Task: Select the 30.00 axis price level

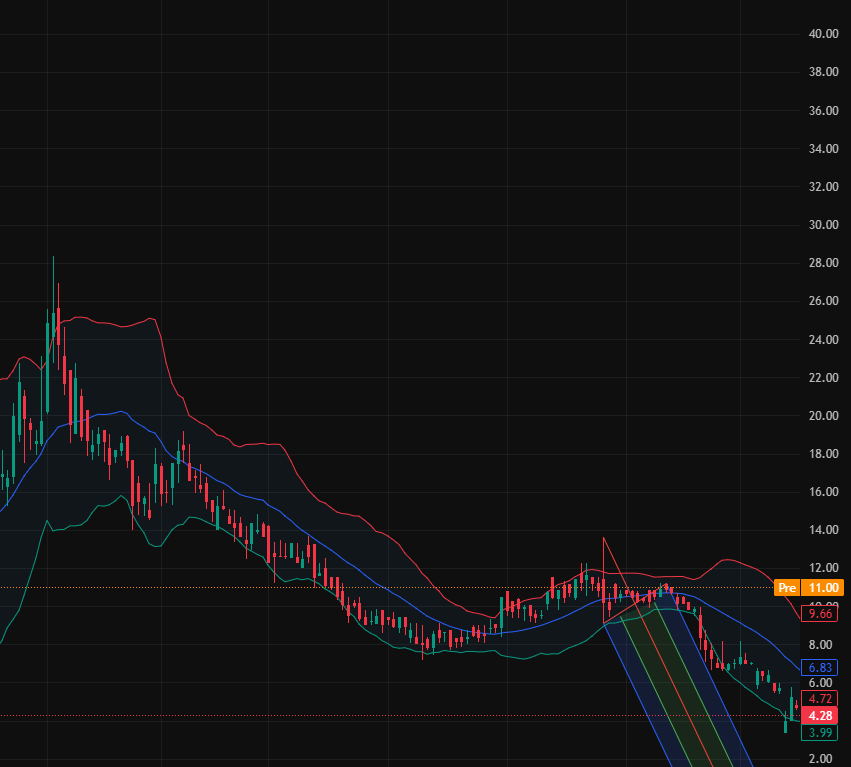Action: [823, 225]
